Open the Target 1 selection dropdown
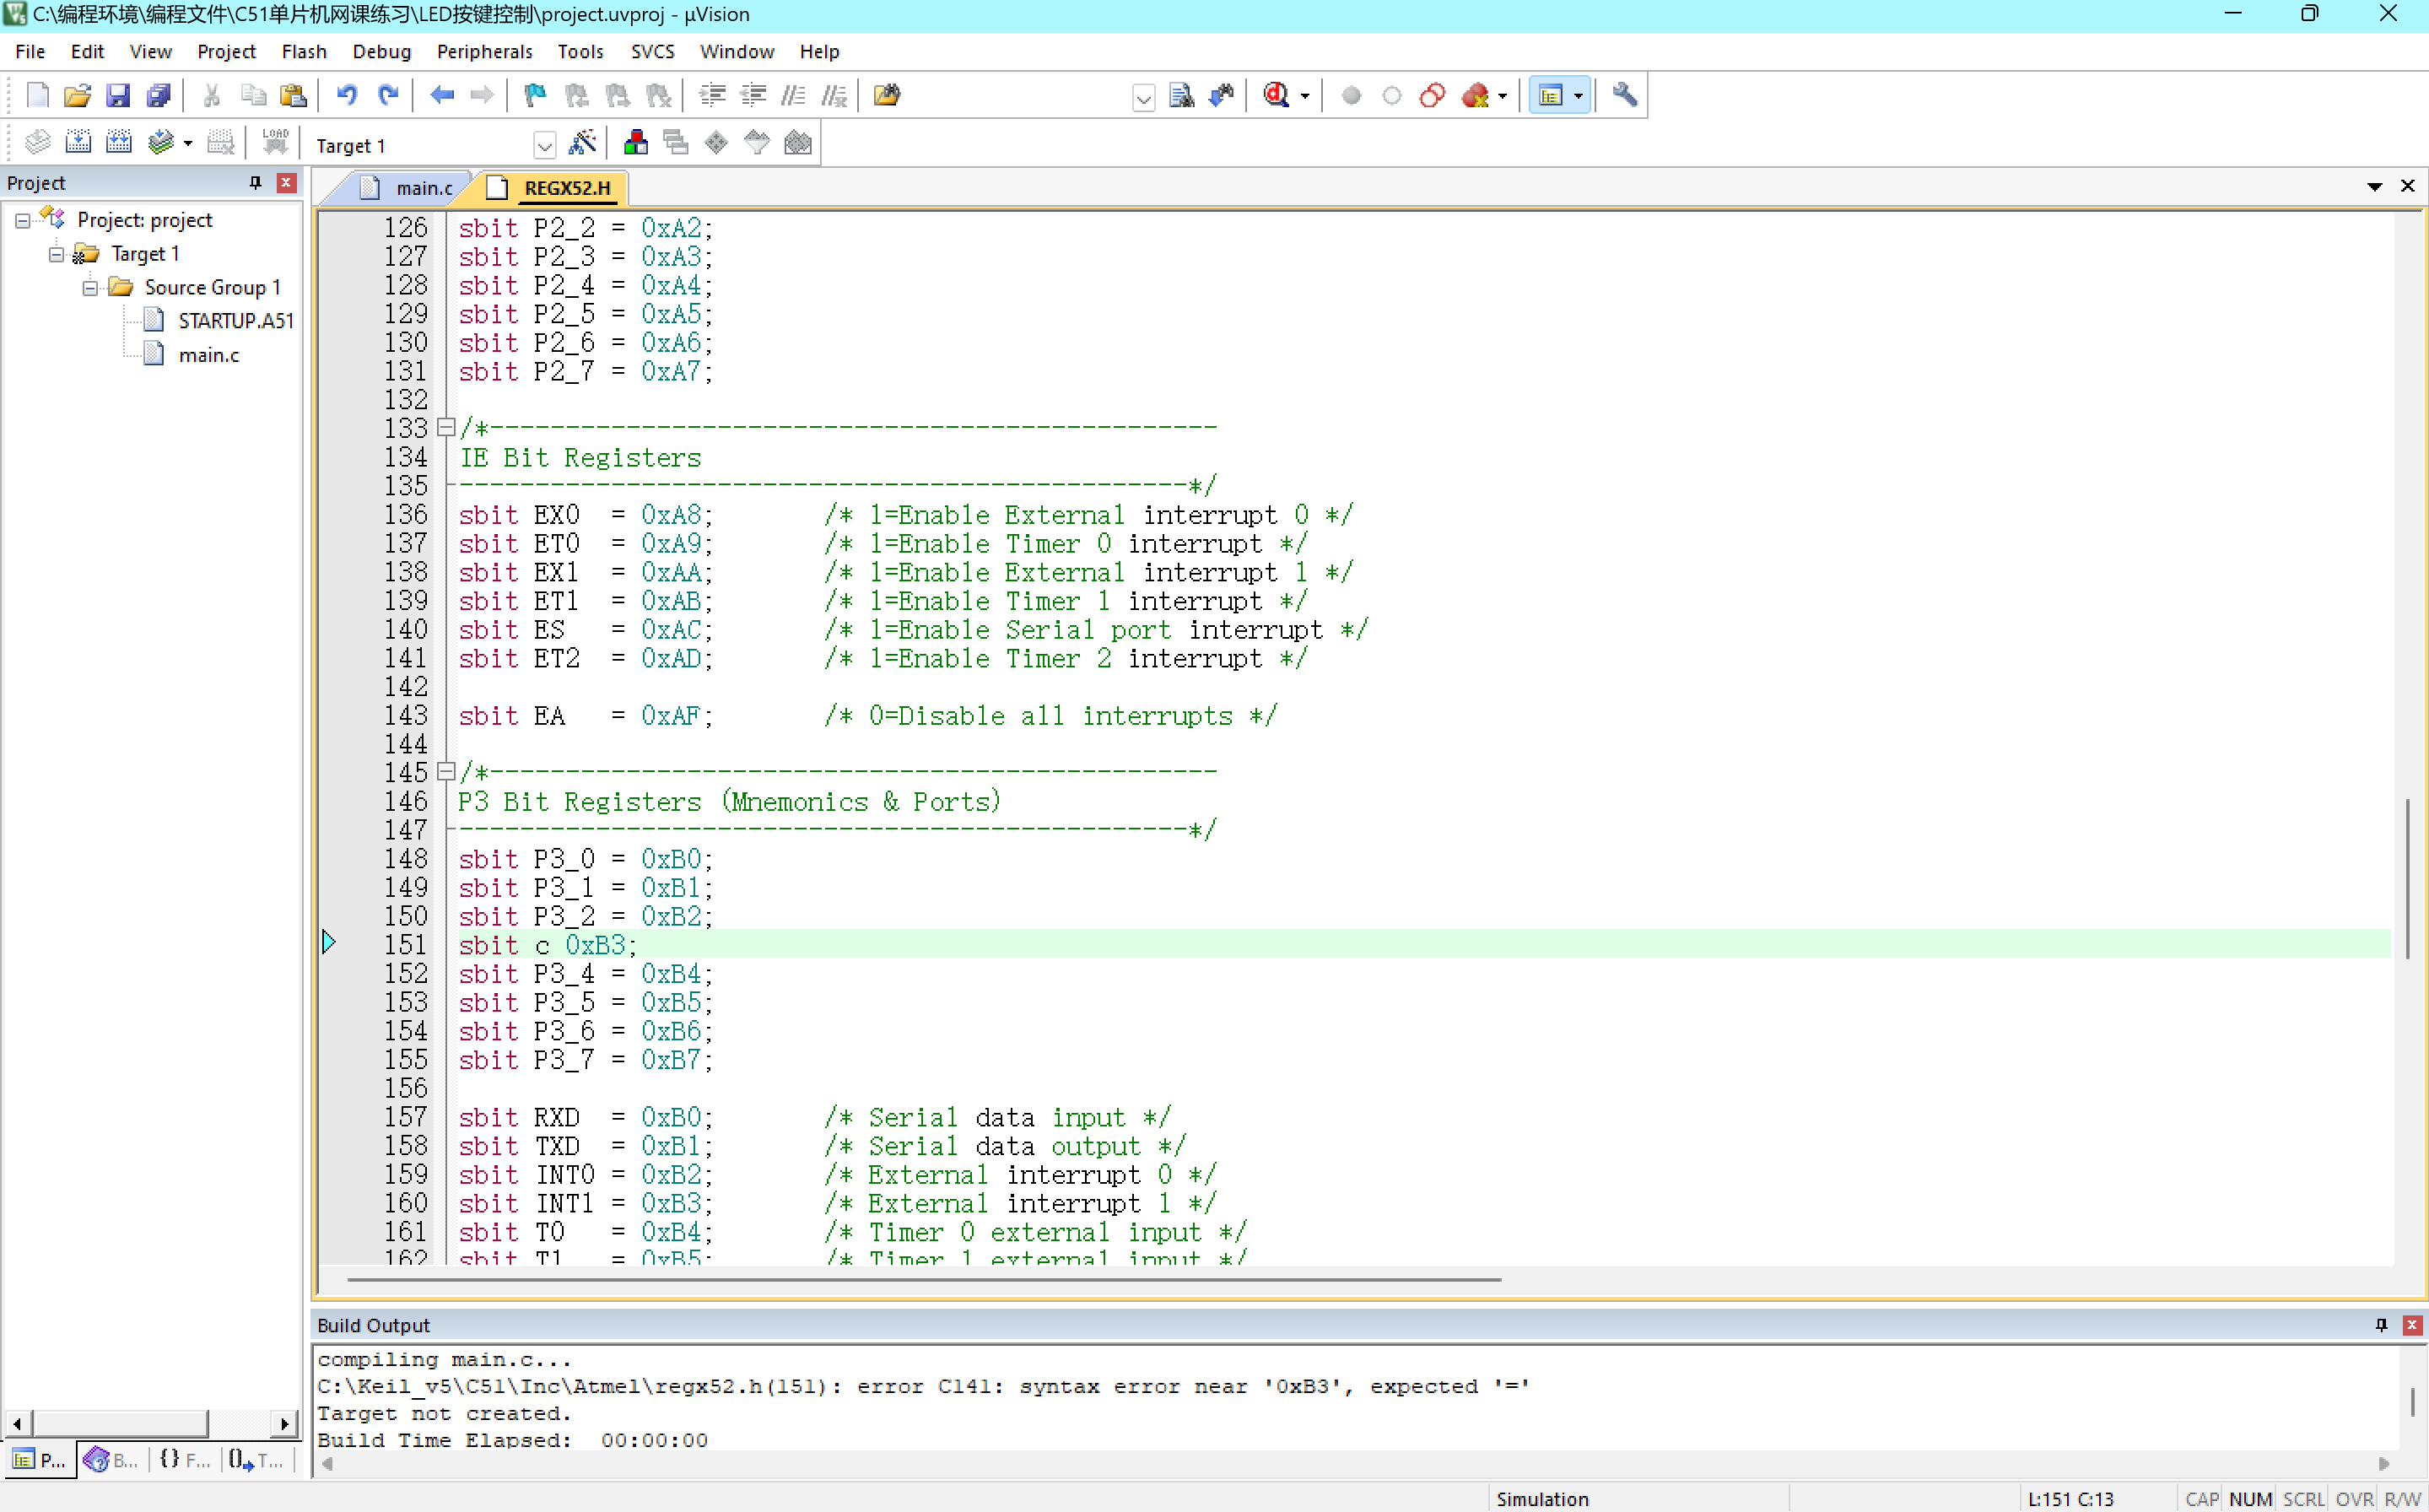 point(544,146)
